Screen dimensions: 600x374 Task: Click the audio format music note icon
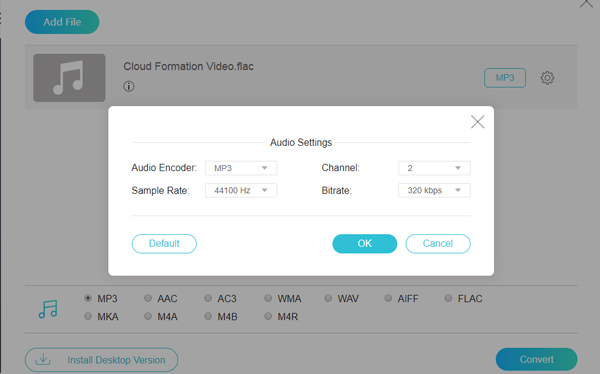[x=48, y=309]
